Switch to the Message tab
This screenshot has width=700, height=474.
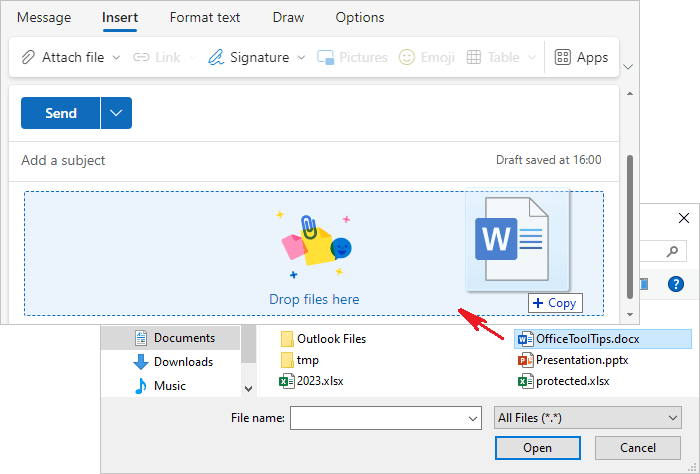tap(44, 17)
